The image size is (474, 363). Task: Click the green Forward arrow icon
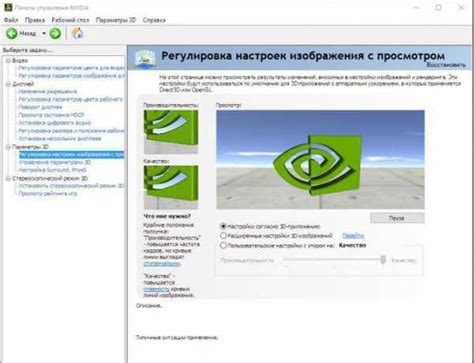(55, 33)
